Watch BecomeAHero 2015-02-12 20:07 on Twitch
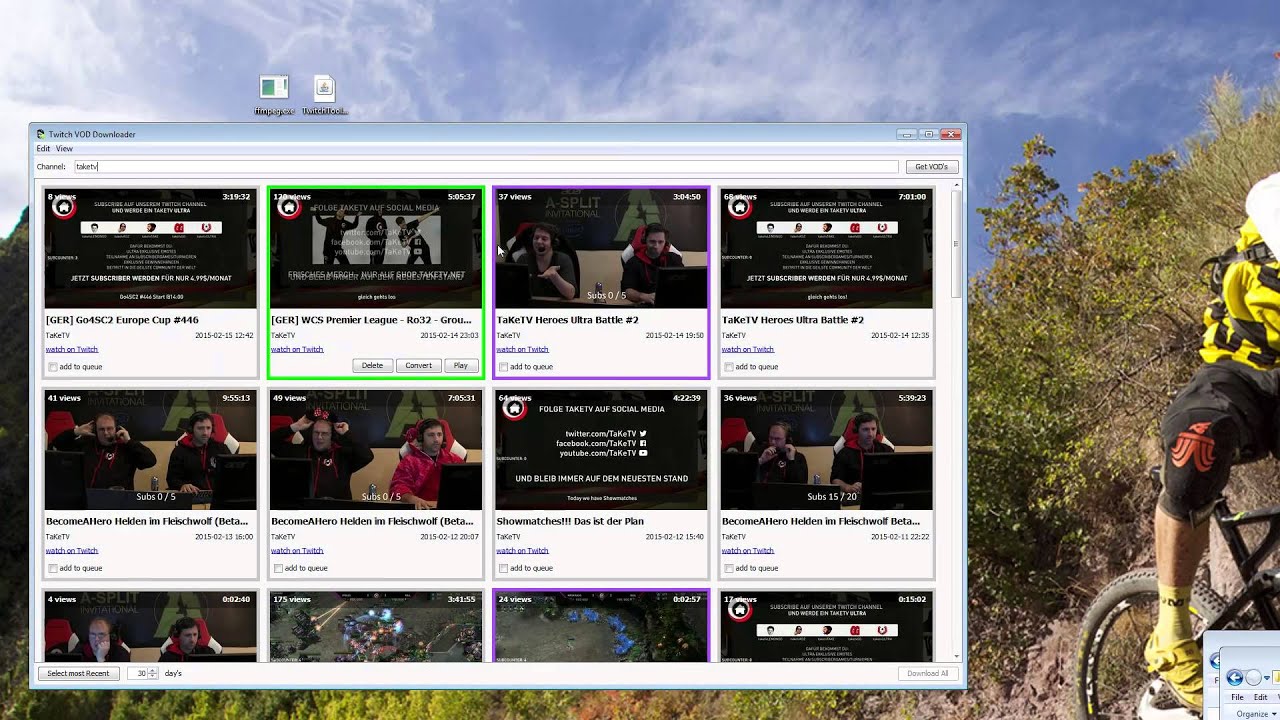1280x720 pixels. pos(297,550)
